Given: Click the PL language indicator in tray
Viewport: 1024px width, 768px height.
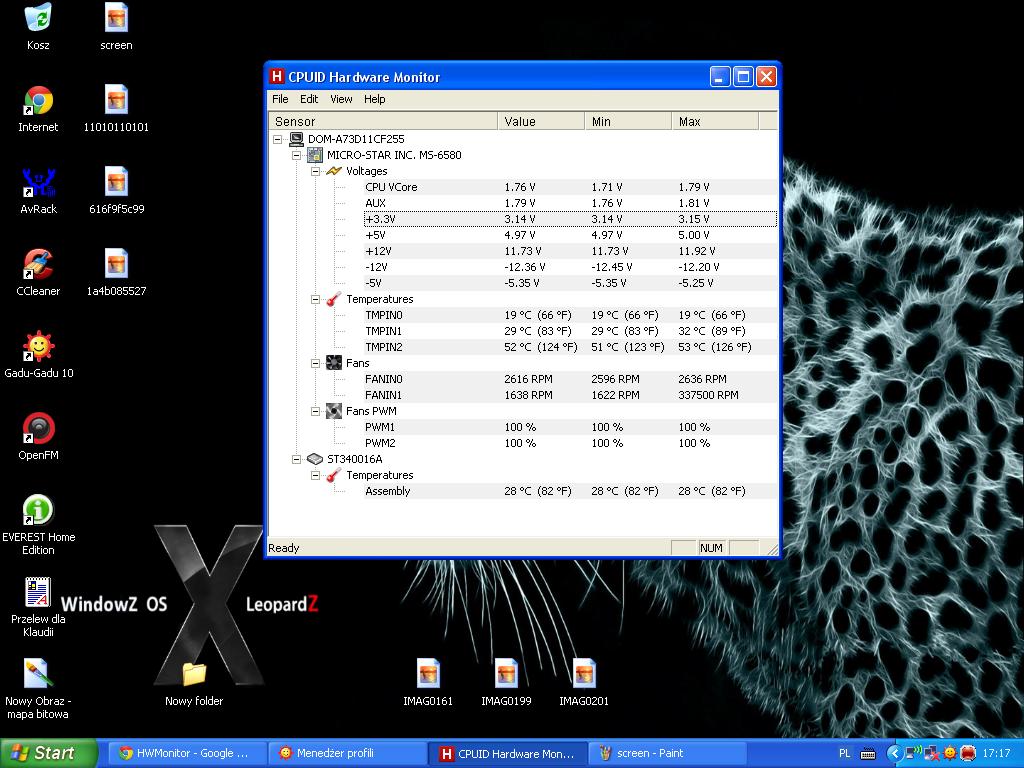Looking at the screenshot, I should [844, 753].
